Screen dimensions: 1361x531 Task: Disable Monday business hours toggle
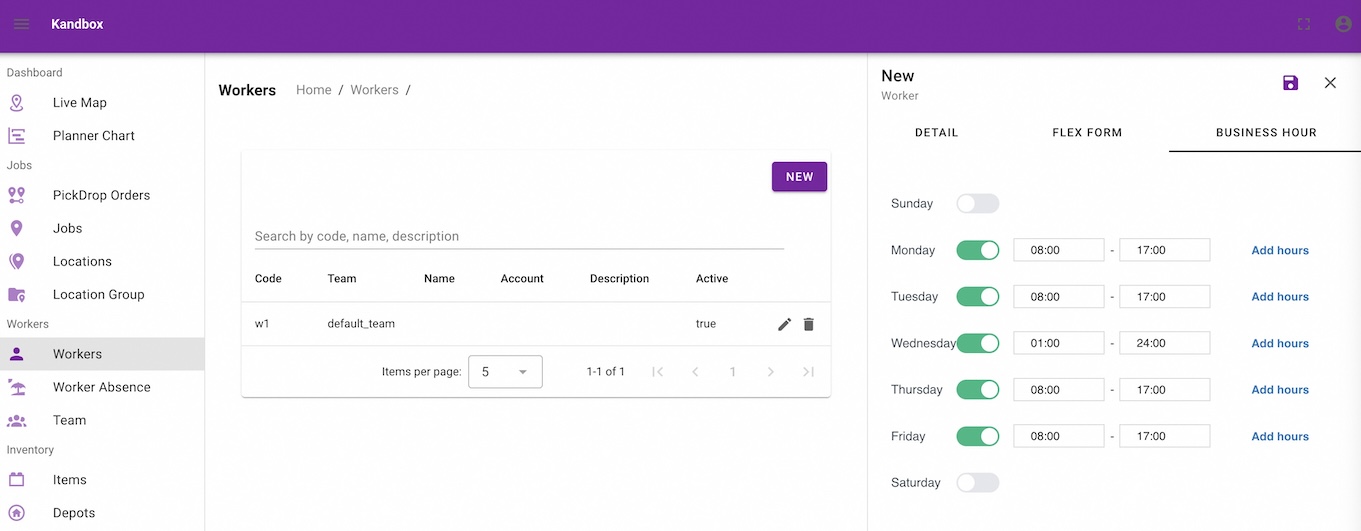977,250
